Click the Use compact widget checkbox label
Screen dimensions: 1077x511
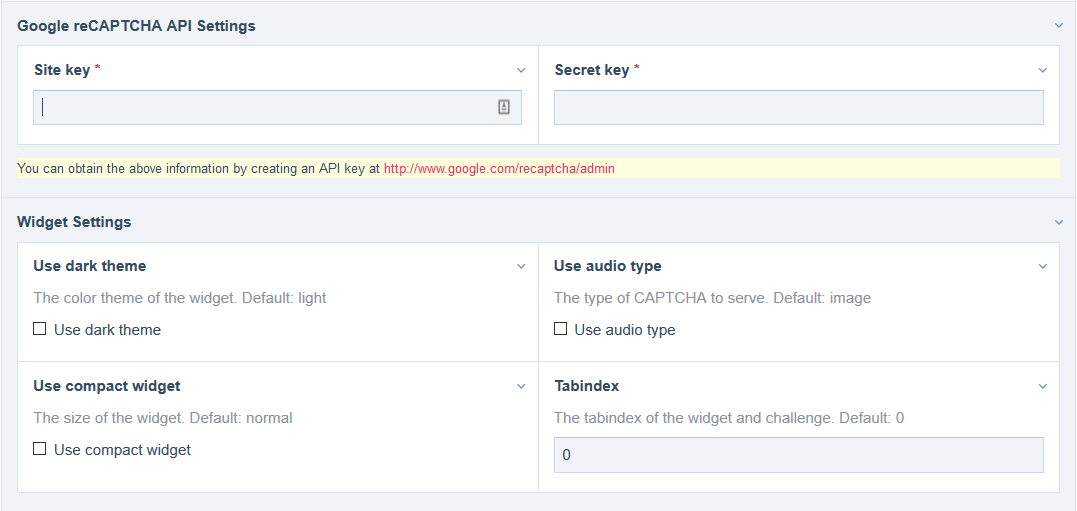122,450
